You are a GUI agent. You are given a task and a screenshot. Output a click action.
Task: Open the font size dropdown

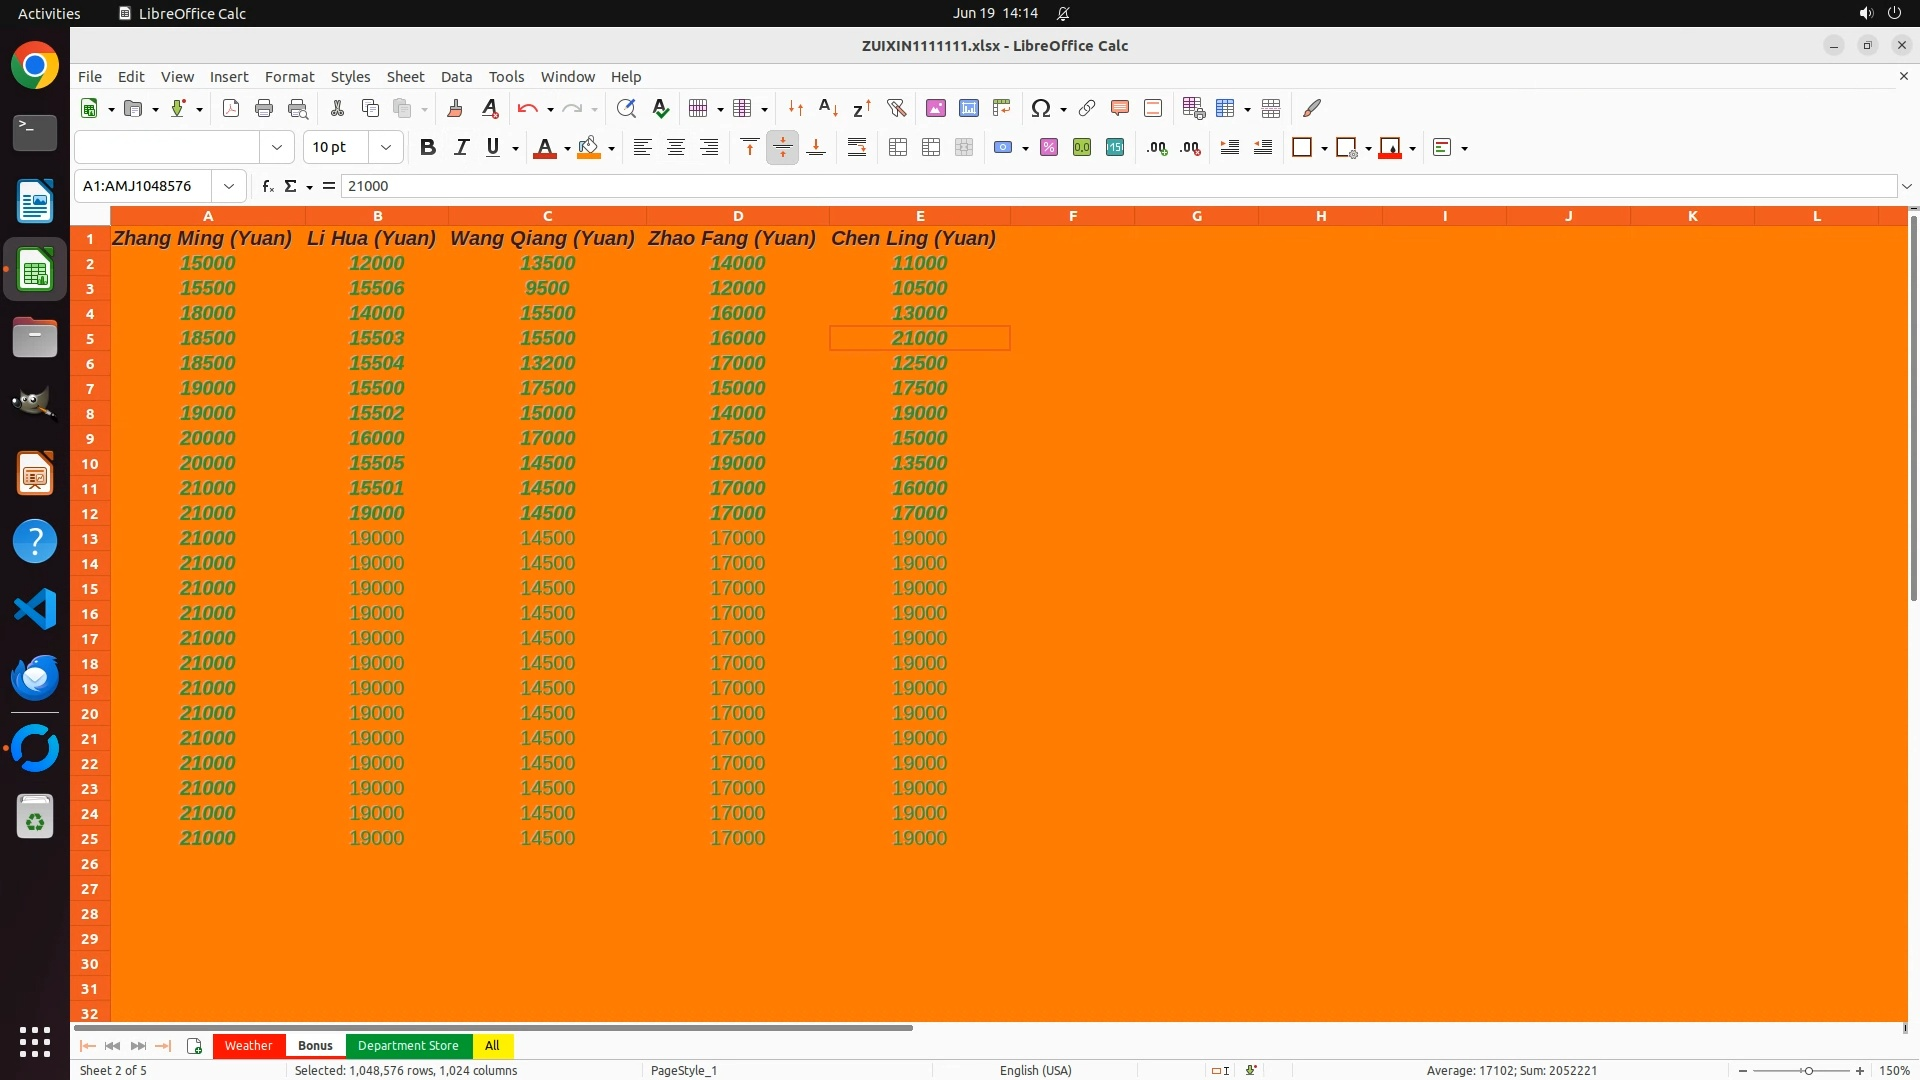pyautogui.click(x=386, y=148)
